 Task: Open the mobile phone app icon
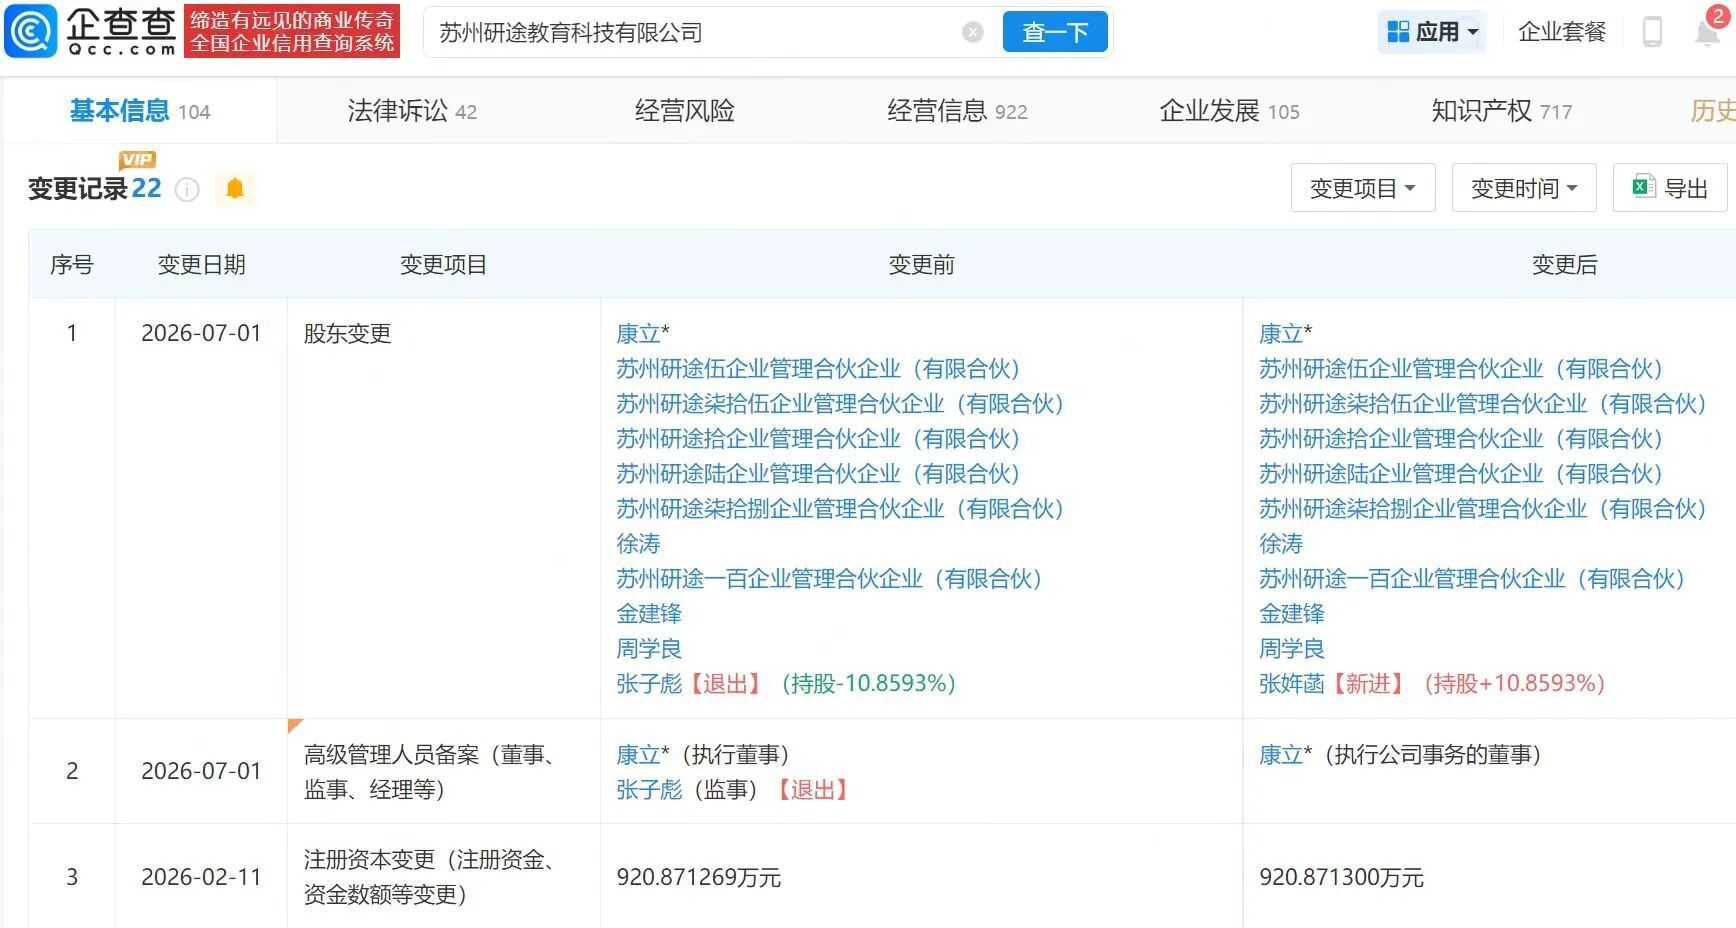click(x=1652, y=32)
